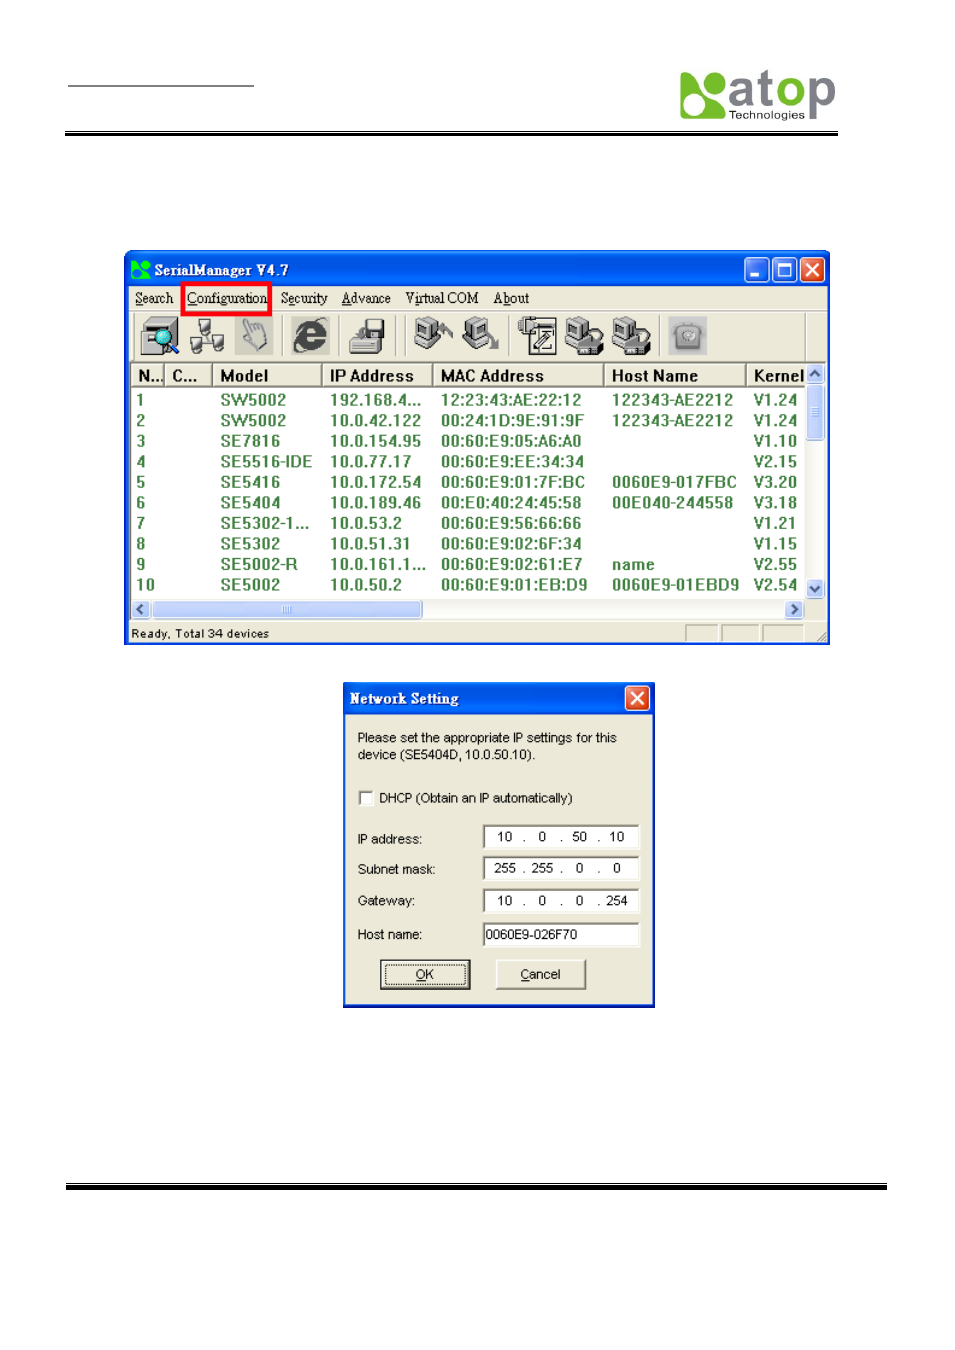955x1350 pixels.
Task: Select the SE5404 device row
Action: pos(468,503)
